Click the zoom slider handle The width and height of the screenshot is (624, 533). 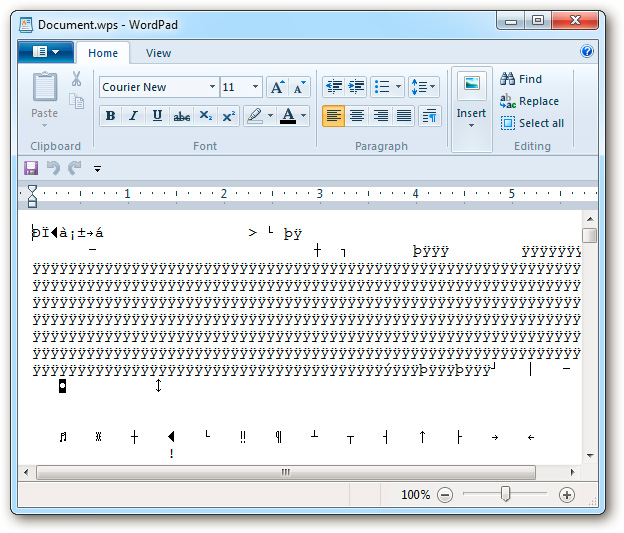[505, 494]
